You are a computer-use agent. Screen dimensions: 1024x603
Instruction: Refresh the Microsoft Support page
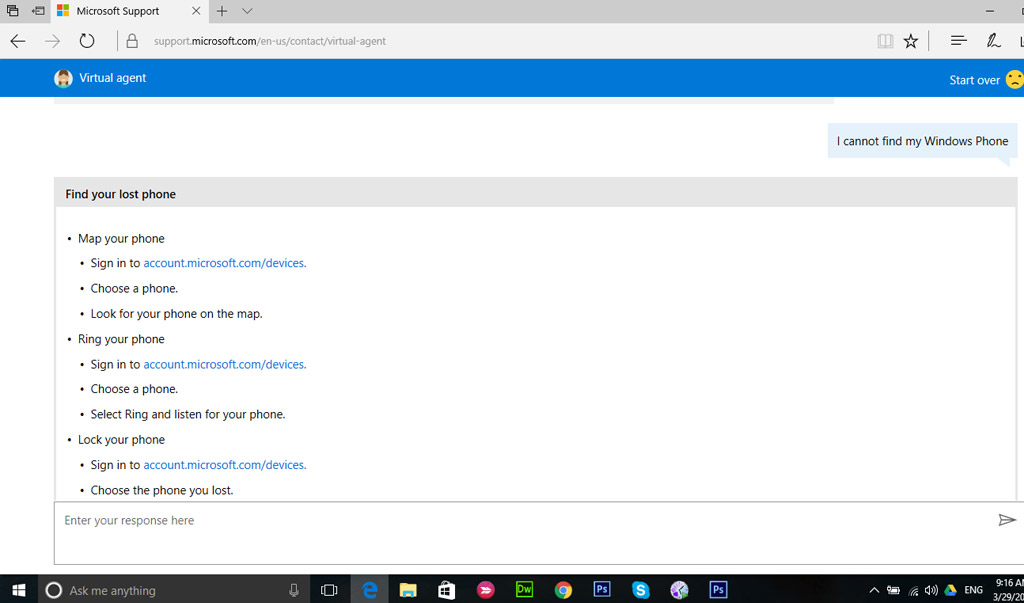point(87,41)
